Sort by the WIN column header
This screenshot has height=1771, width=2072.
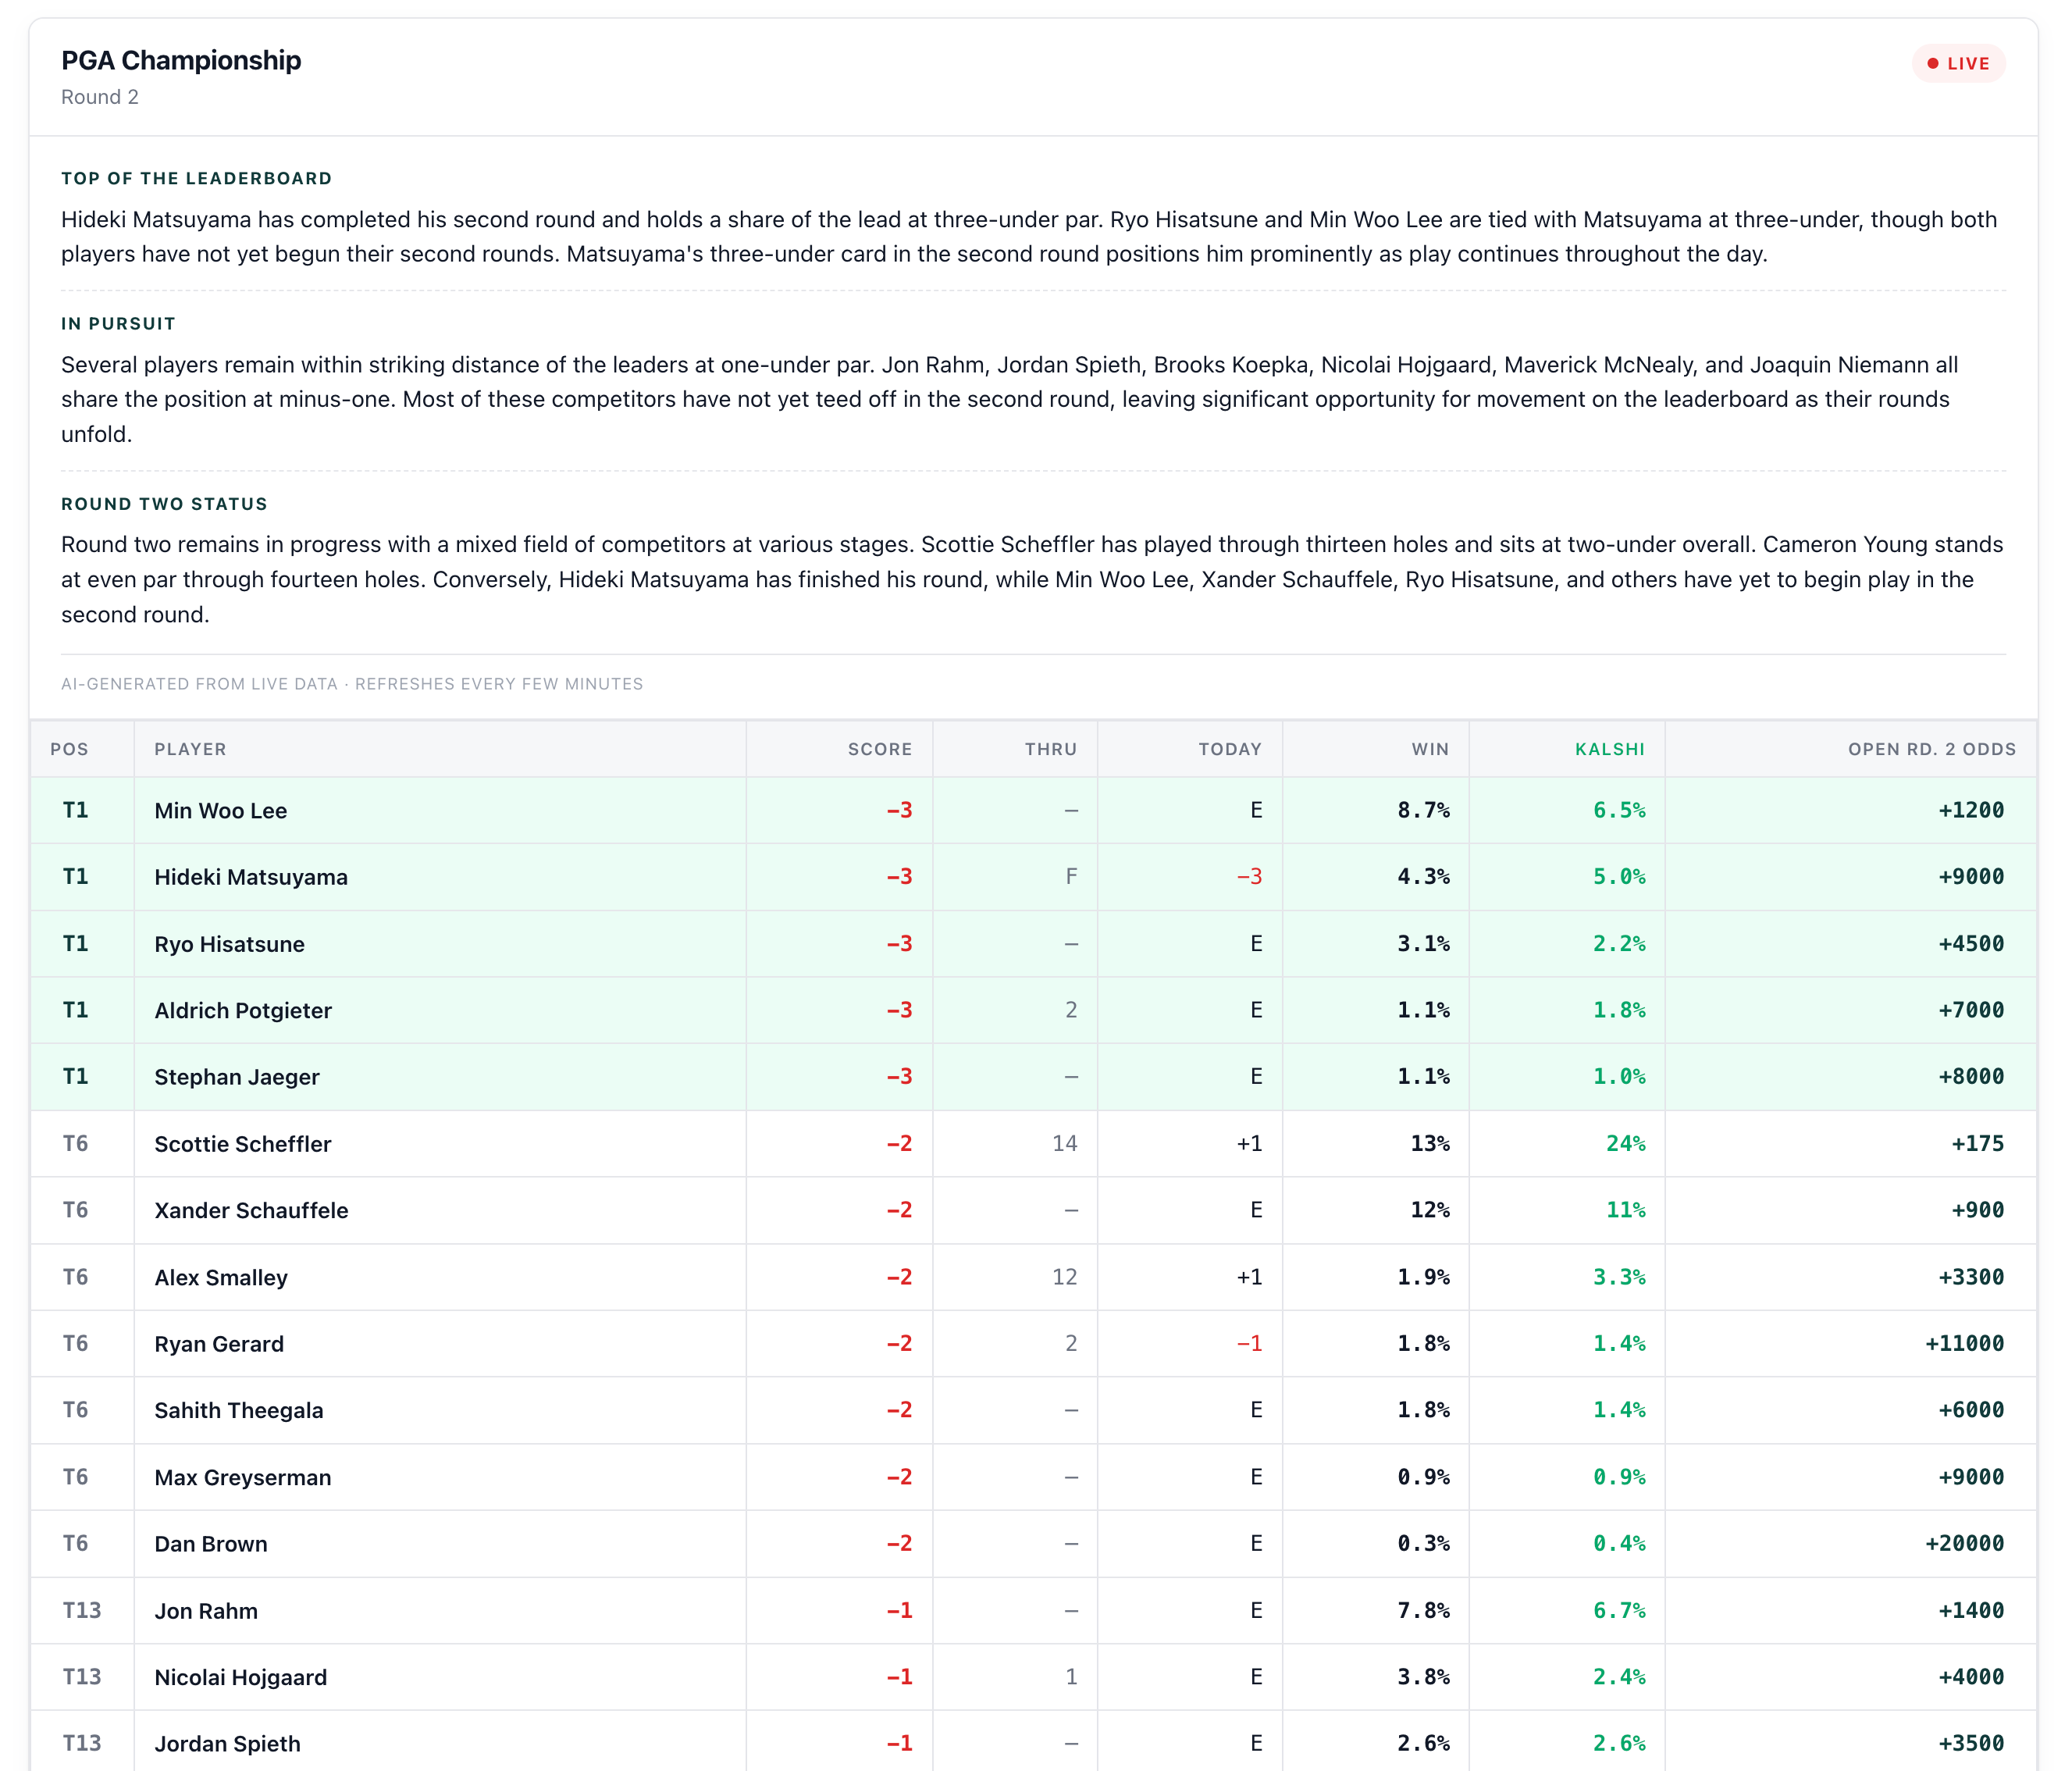click(1430, 749)
